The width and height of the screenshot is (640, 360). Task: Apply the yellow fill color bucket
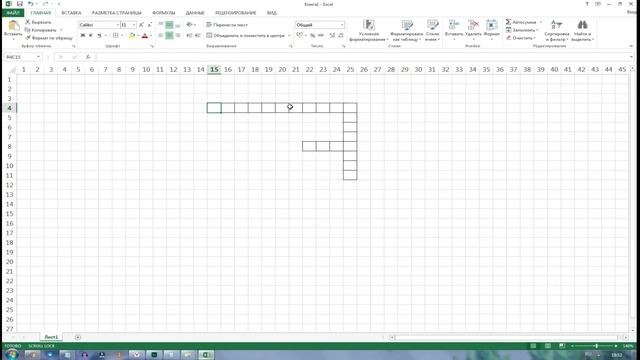[132, 36]
